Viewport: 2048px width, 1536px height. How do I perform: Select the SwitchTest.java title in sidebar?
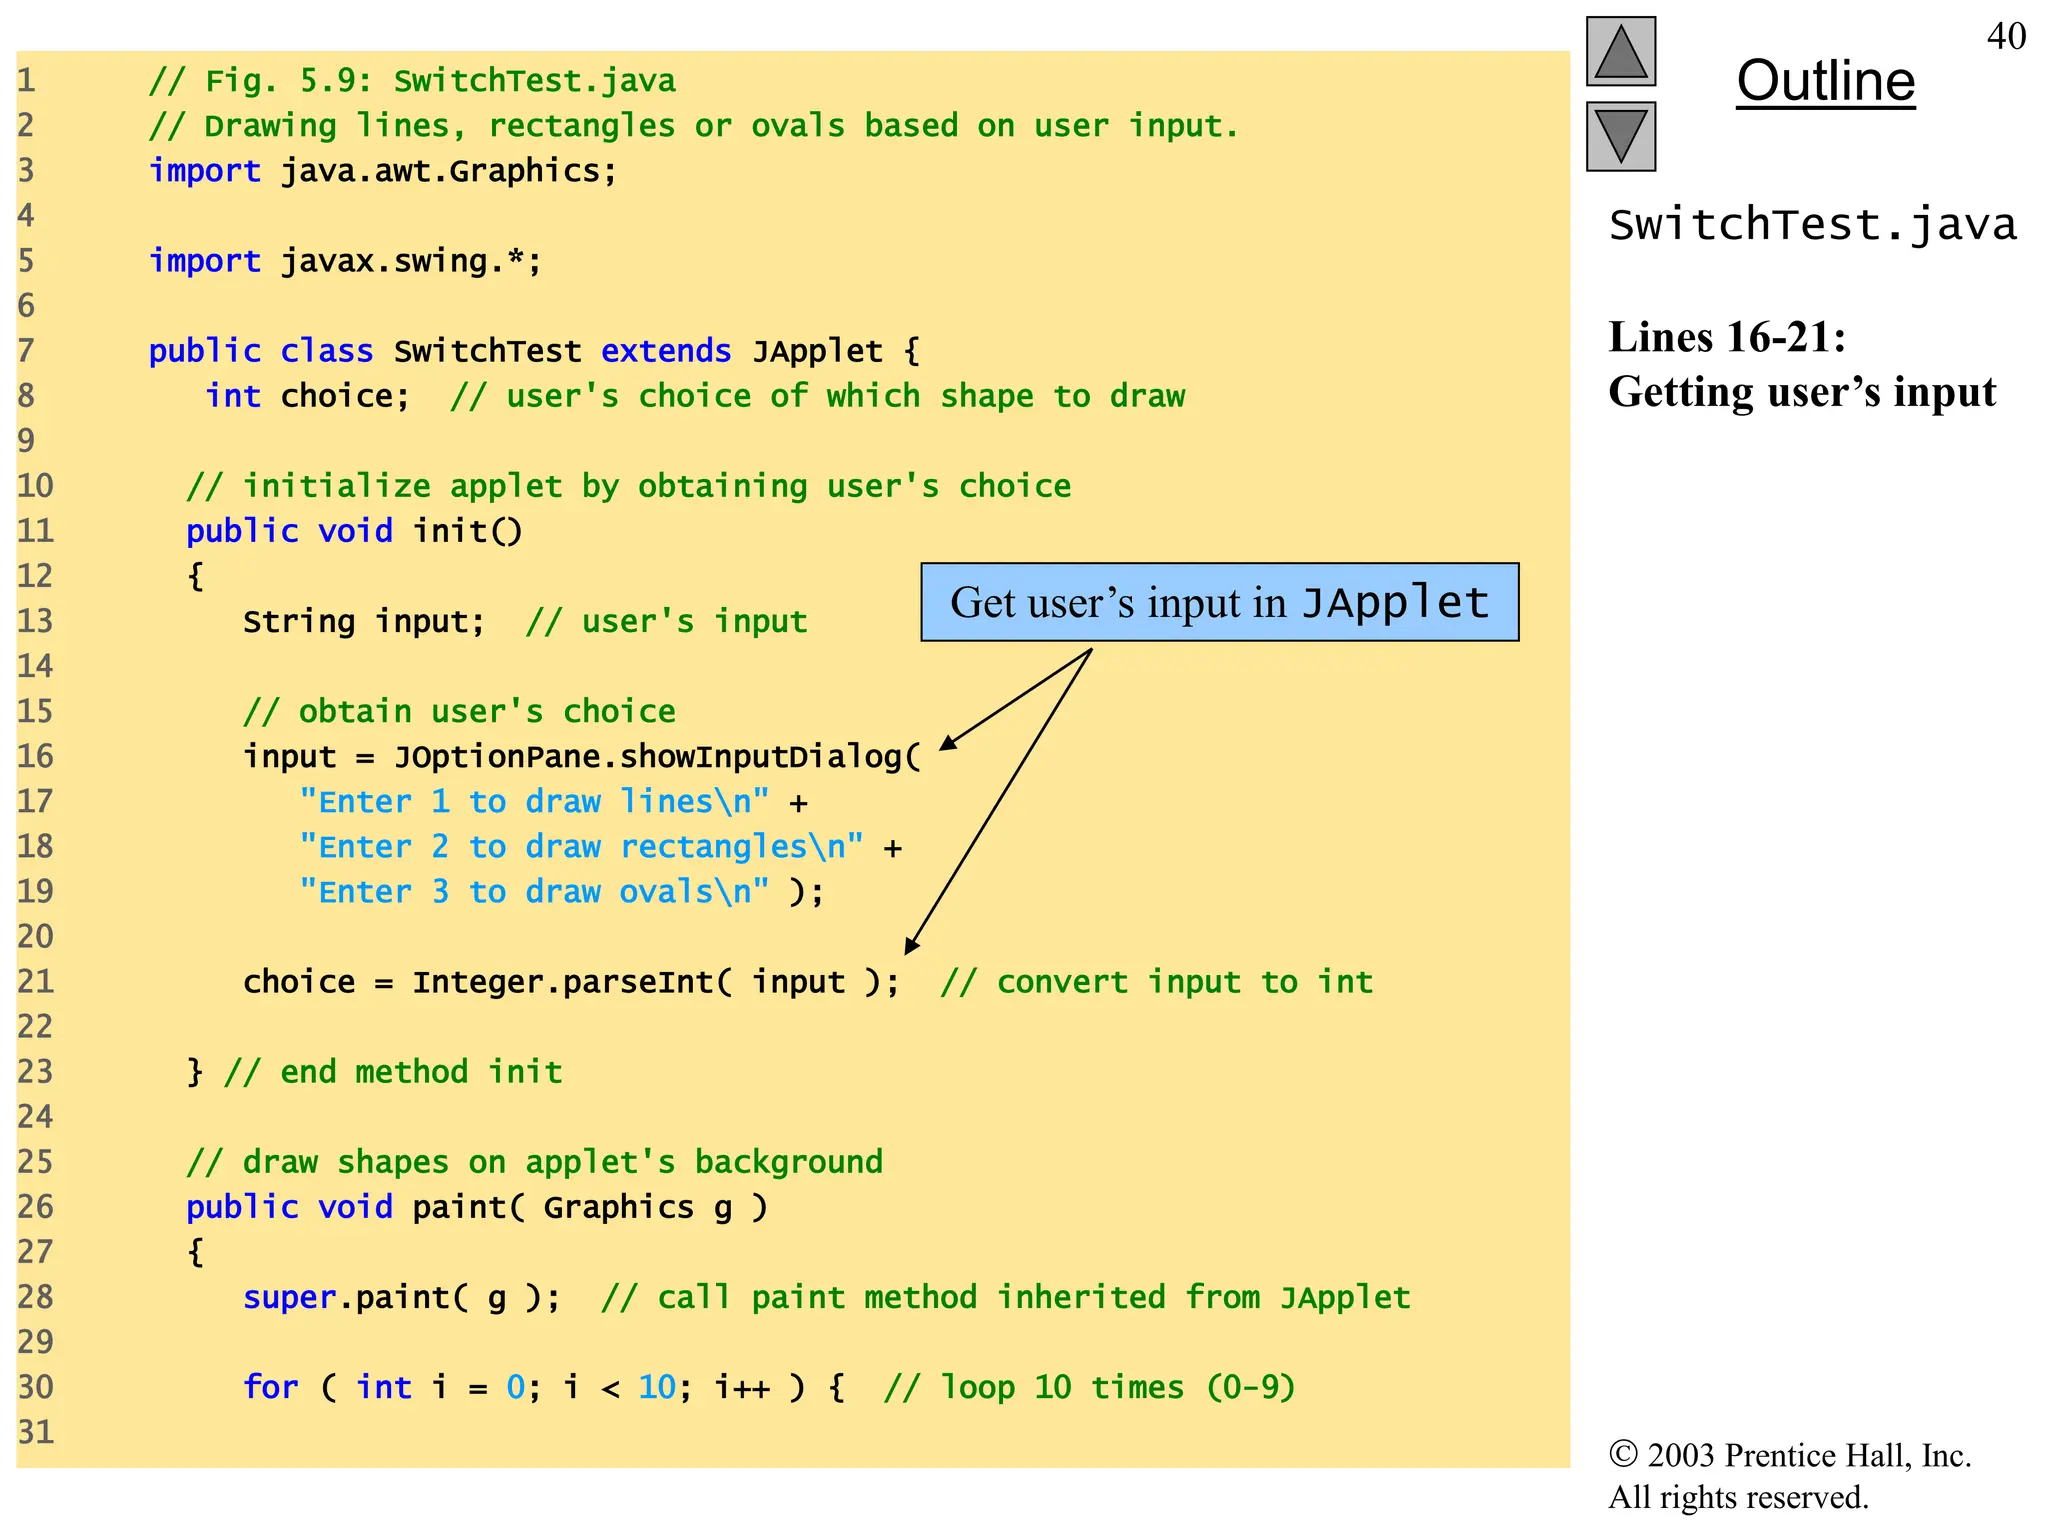[x=1812, y=225]
